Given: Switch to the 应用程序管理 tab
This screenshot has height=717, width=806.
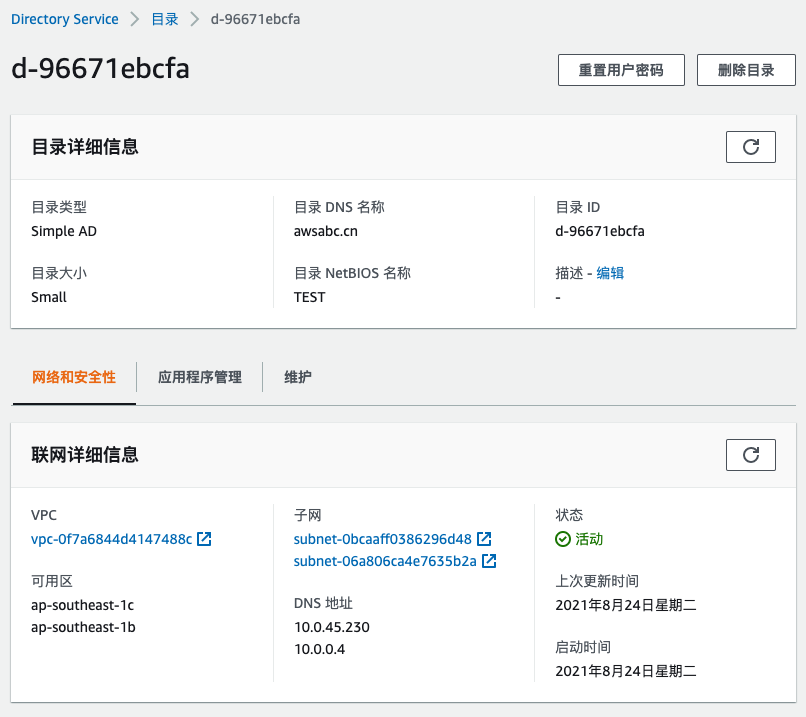Looking at the screenshot, I should (x=199, y=377).
